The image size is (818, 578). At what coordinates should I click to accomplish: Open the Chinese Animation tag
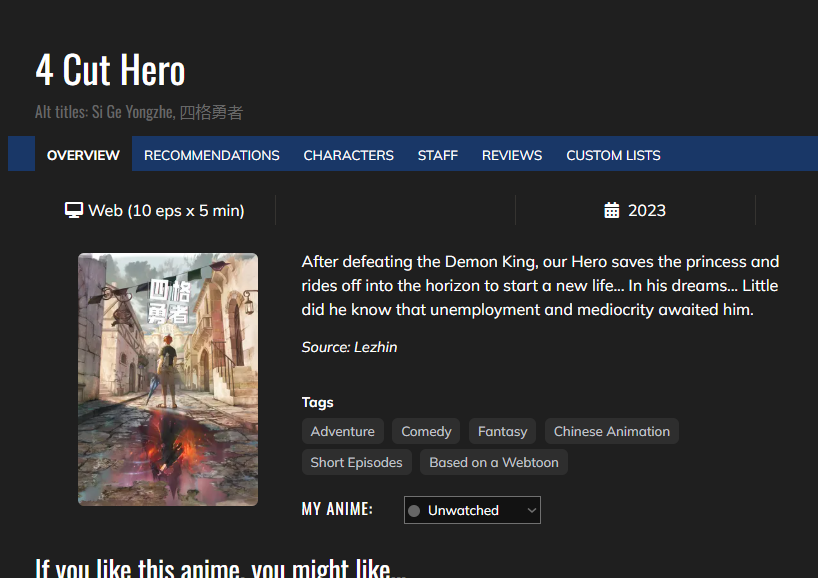tap(611, 431)
